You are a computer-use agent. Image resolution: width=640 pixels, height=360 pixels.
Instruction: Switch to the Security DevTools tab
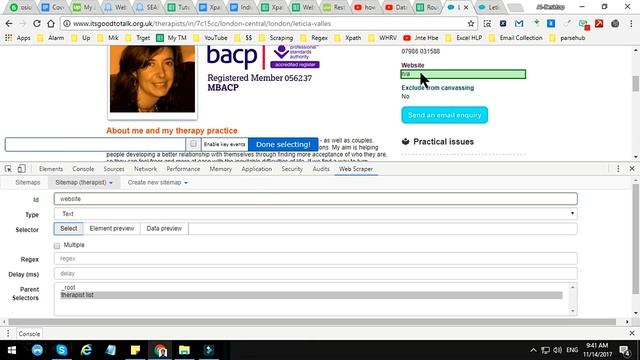click(292, 169)
